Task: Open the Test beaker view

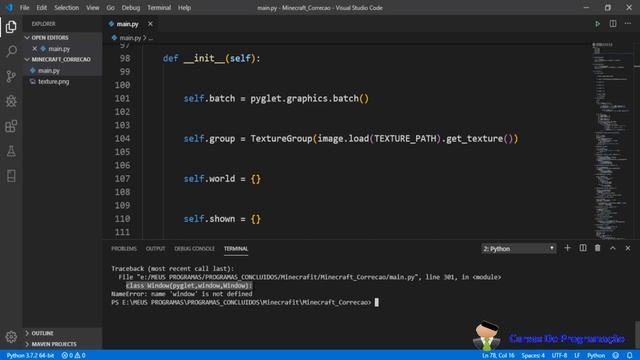Action: (11, 151)
